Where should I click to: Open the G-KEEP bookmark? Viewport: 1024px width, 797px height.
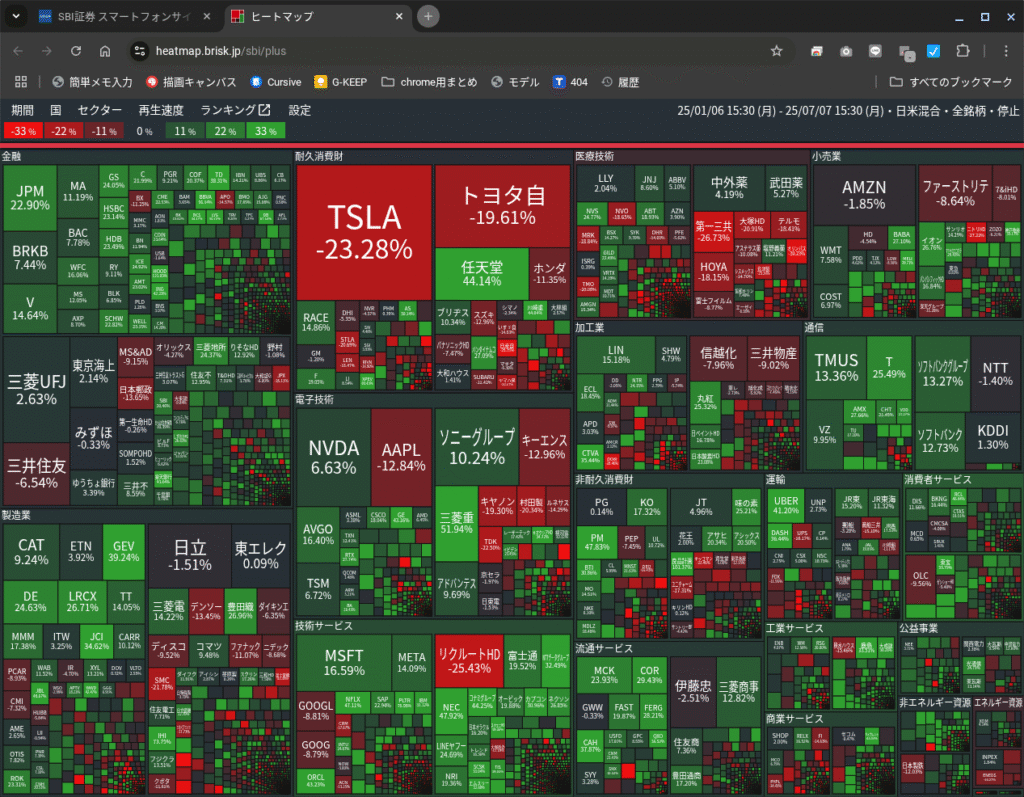pos(340,82)
